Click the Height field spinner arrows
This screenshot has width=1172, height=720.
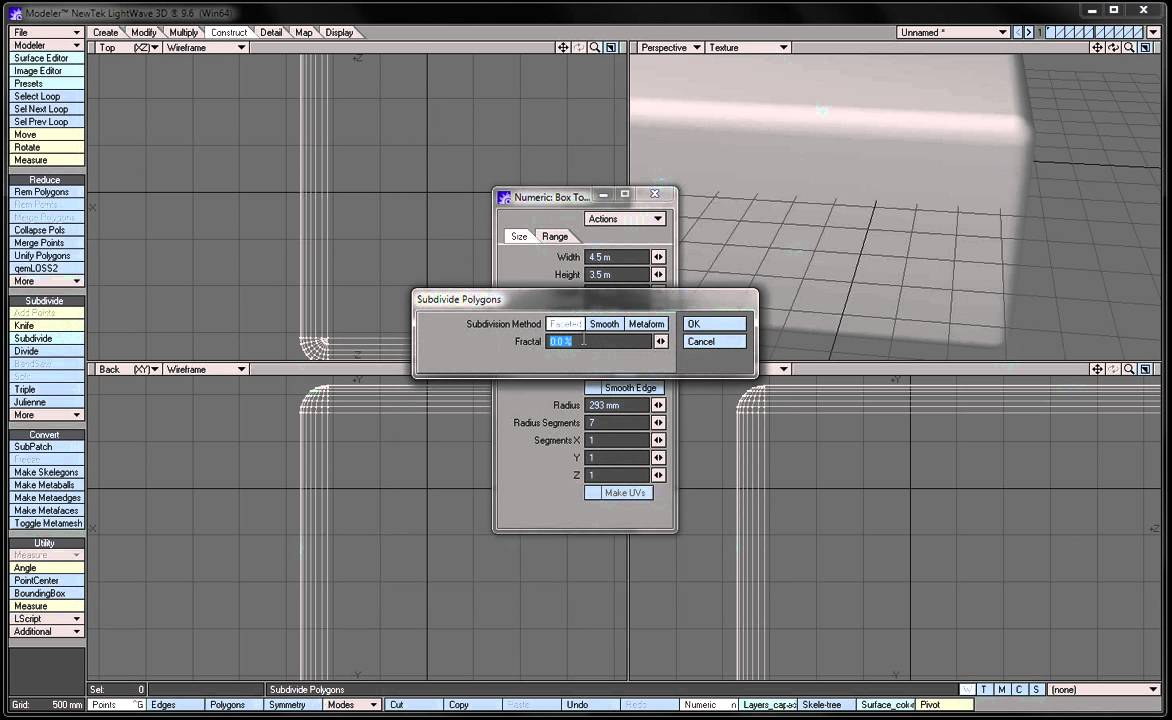coord(659,274)
